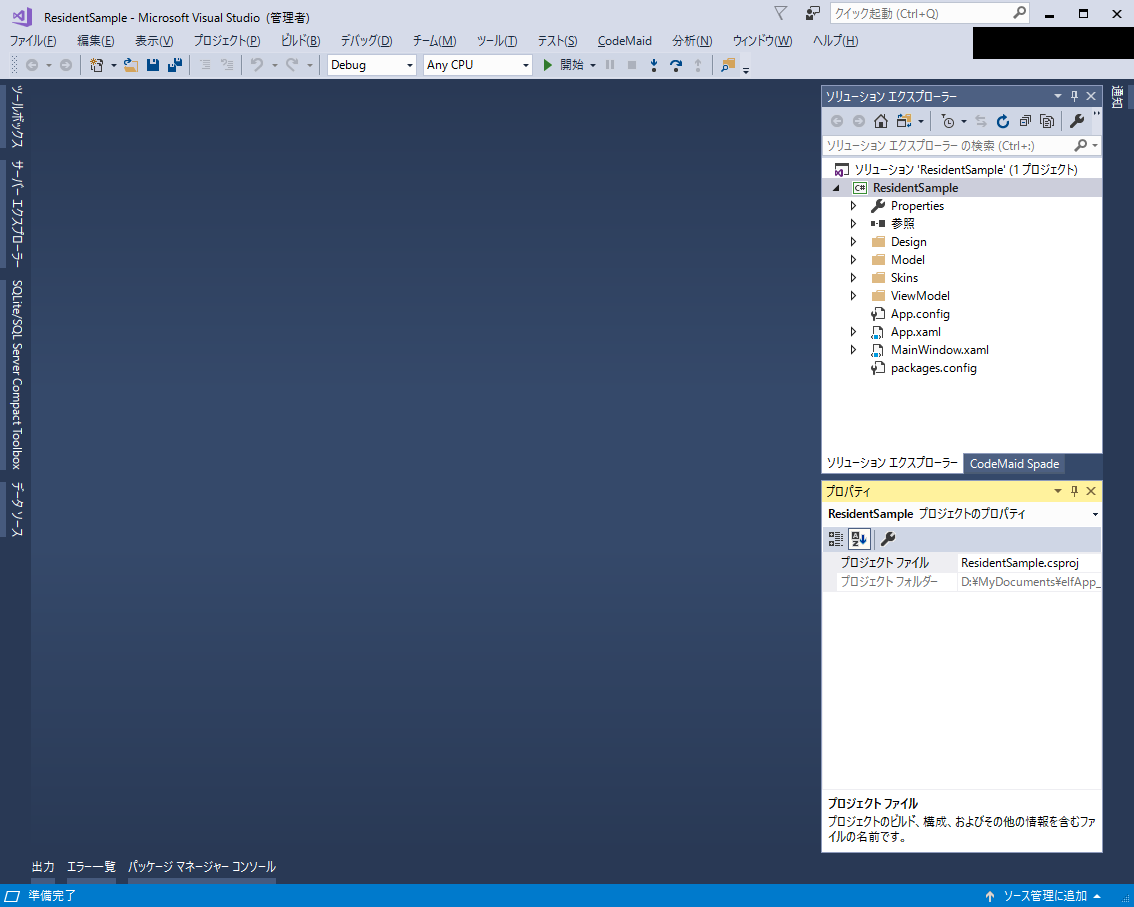Expand the Design folder

tap(853, 242)
